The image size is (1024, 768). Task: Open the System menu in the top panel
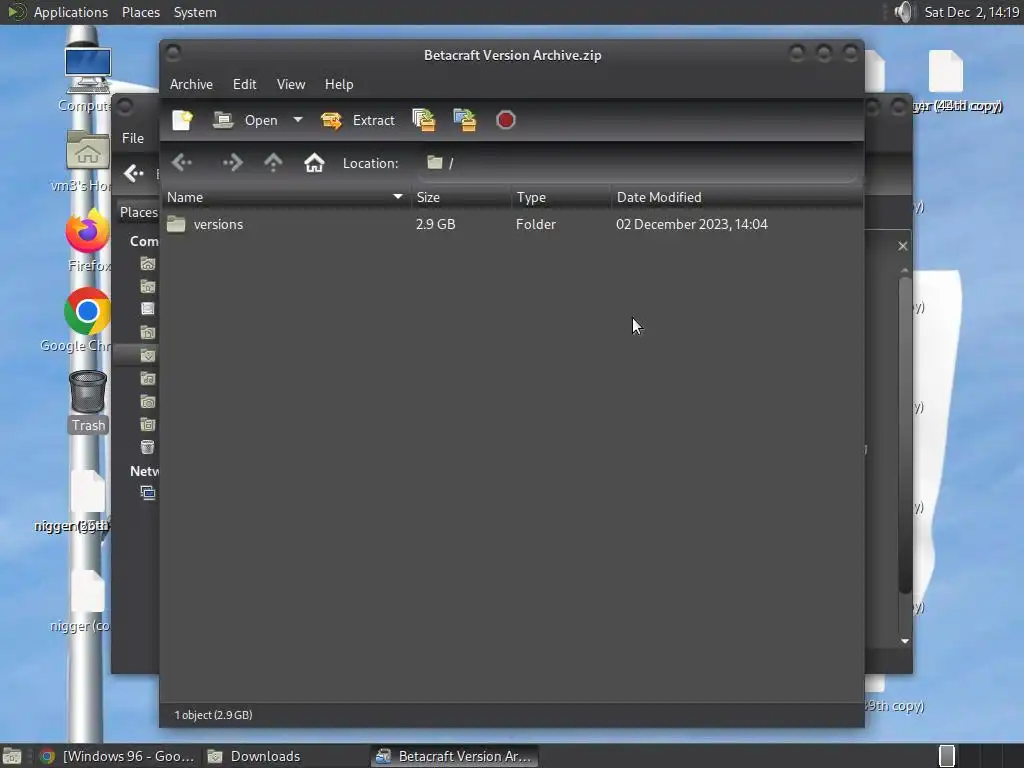click(x=195, y=12)
